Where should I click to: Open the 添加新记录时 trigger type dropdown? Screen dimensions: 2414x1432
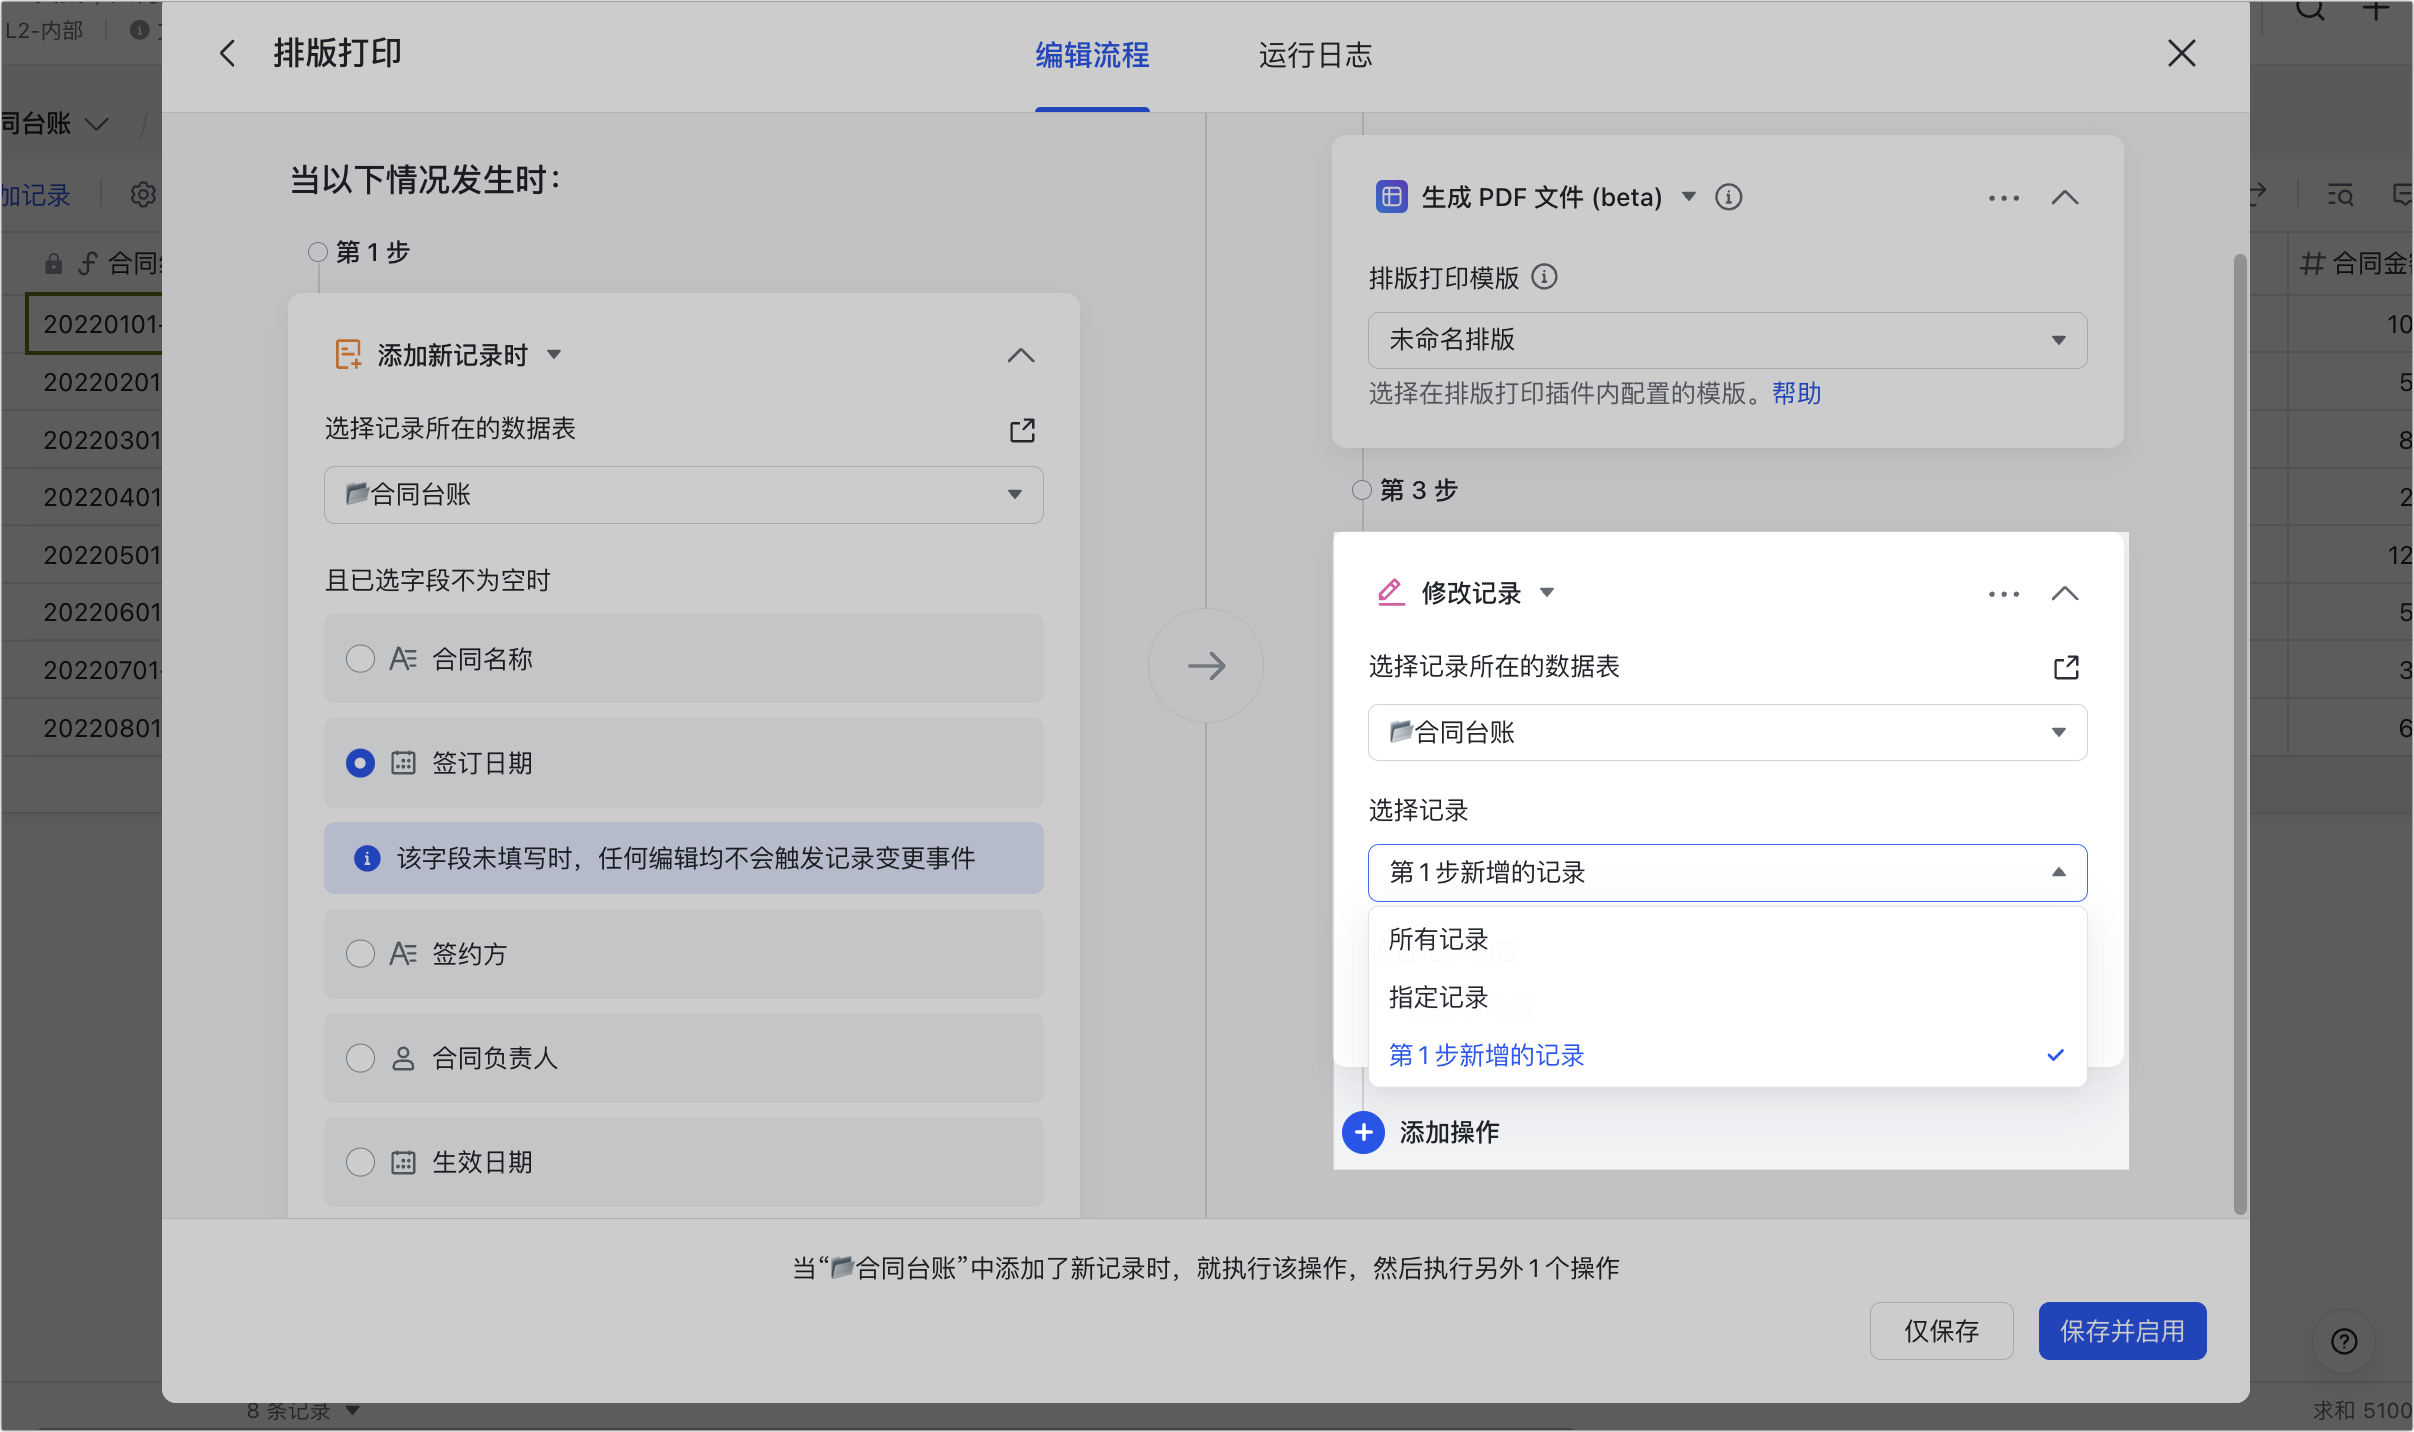pos(554,355)
